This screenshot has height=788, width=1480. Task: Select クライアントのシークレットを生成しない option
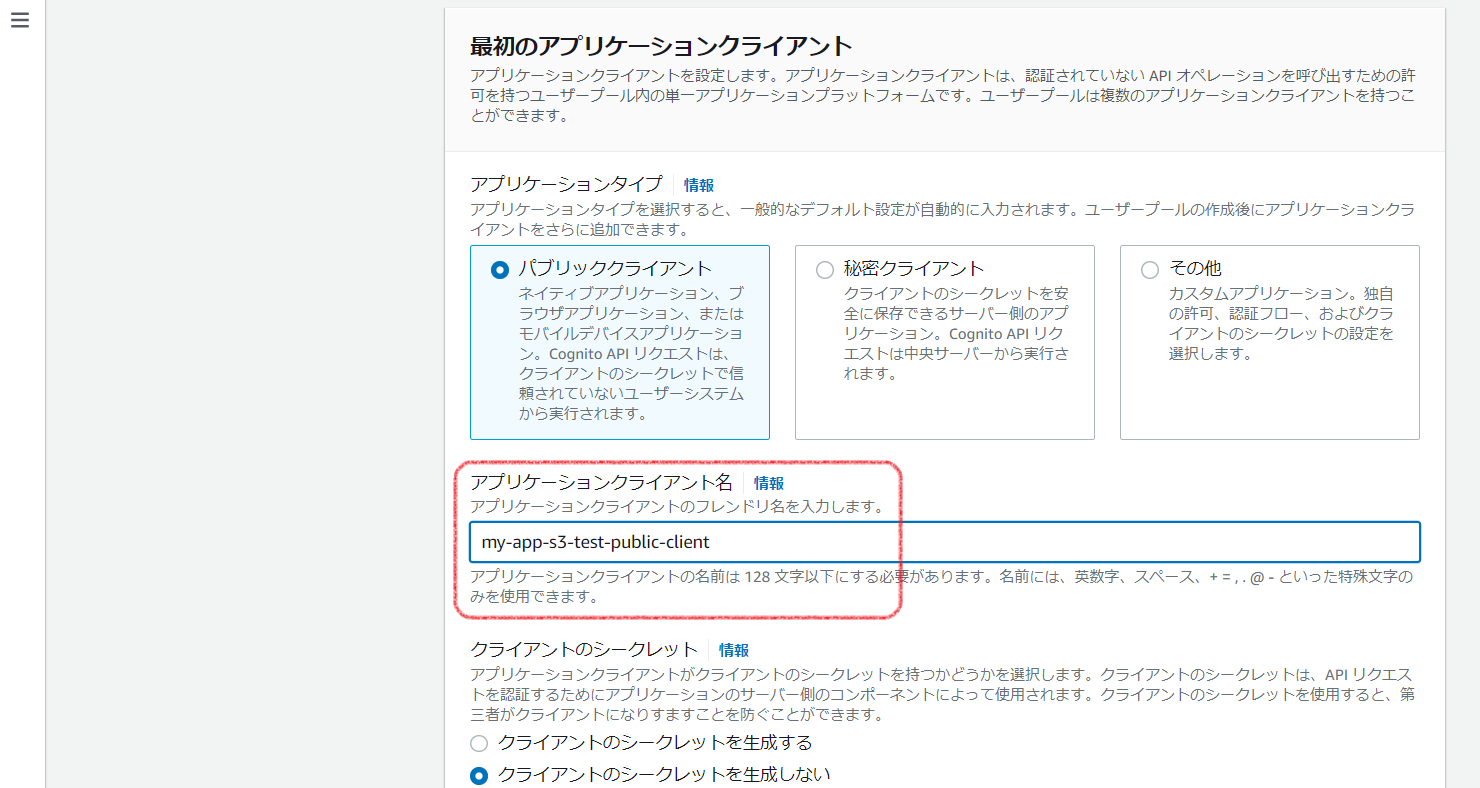pos(479,775)
